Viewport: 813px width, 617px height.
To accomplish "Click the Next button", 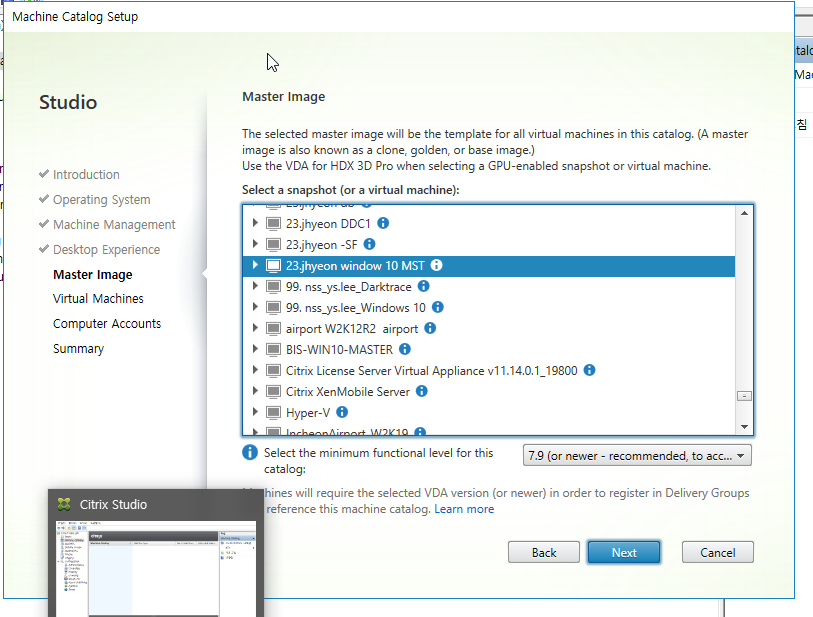I will click(624, 552).
